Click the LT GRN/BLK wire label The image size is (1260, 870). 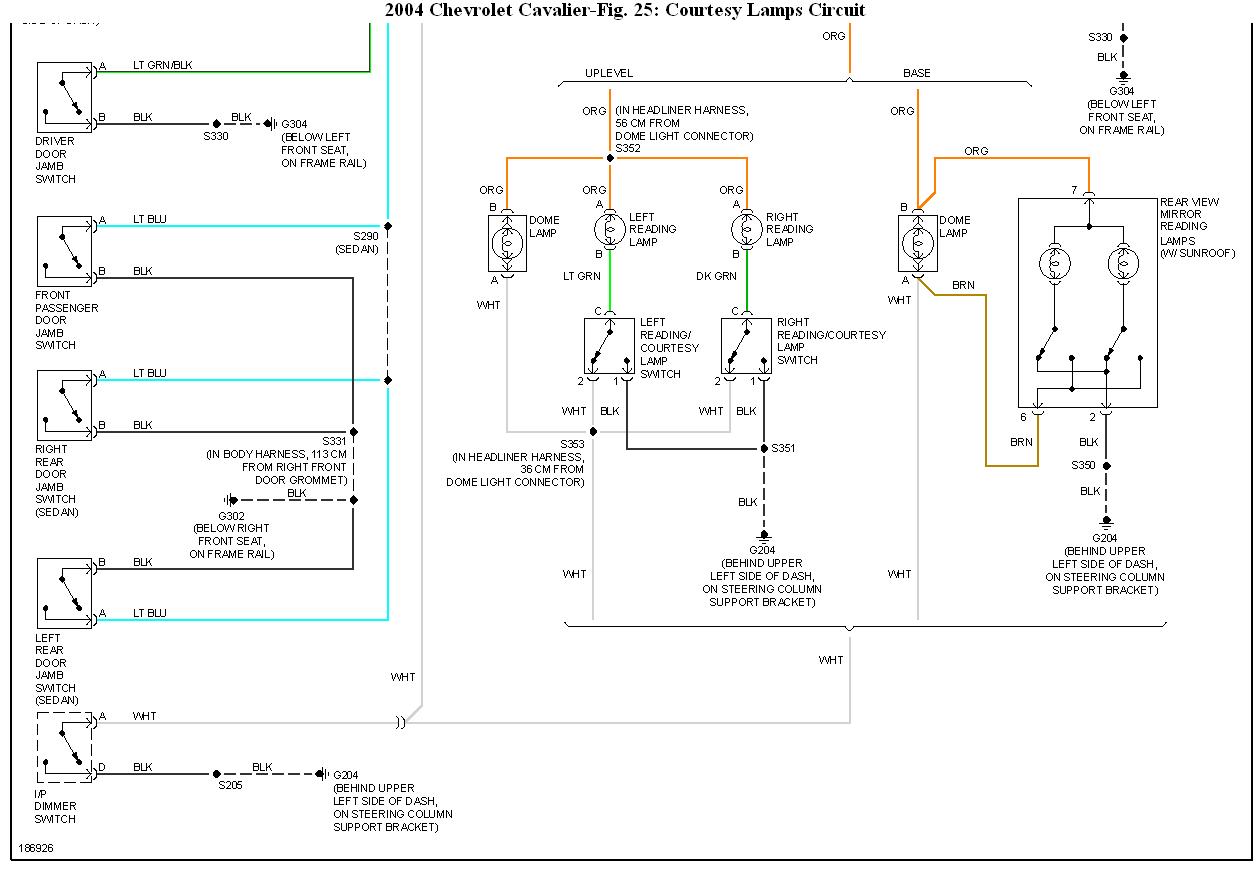163,65
